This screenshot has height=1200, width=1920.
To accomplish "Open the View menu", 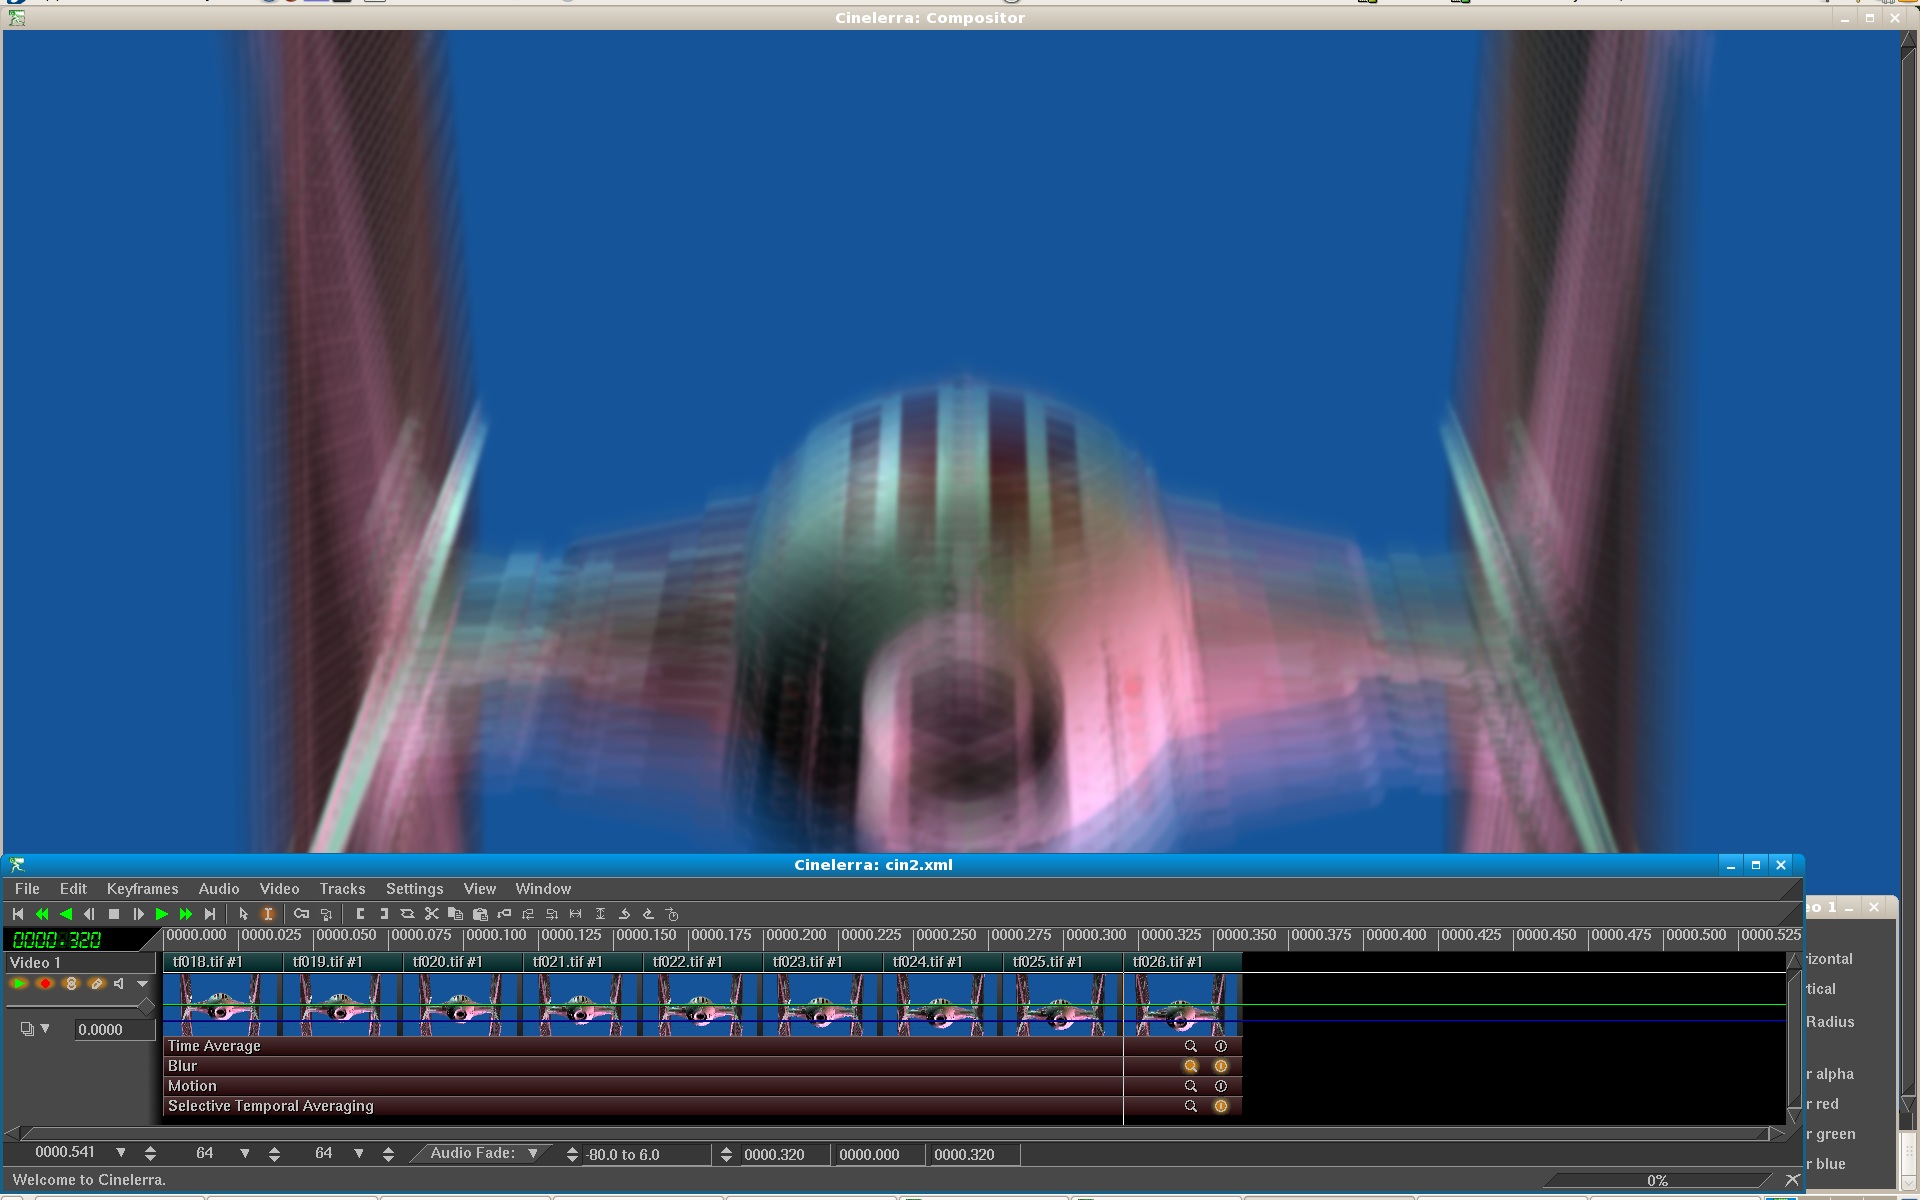I will click(480, 889).
